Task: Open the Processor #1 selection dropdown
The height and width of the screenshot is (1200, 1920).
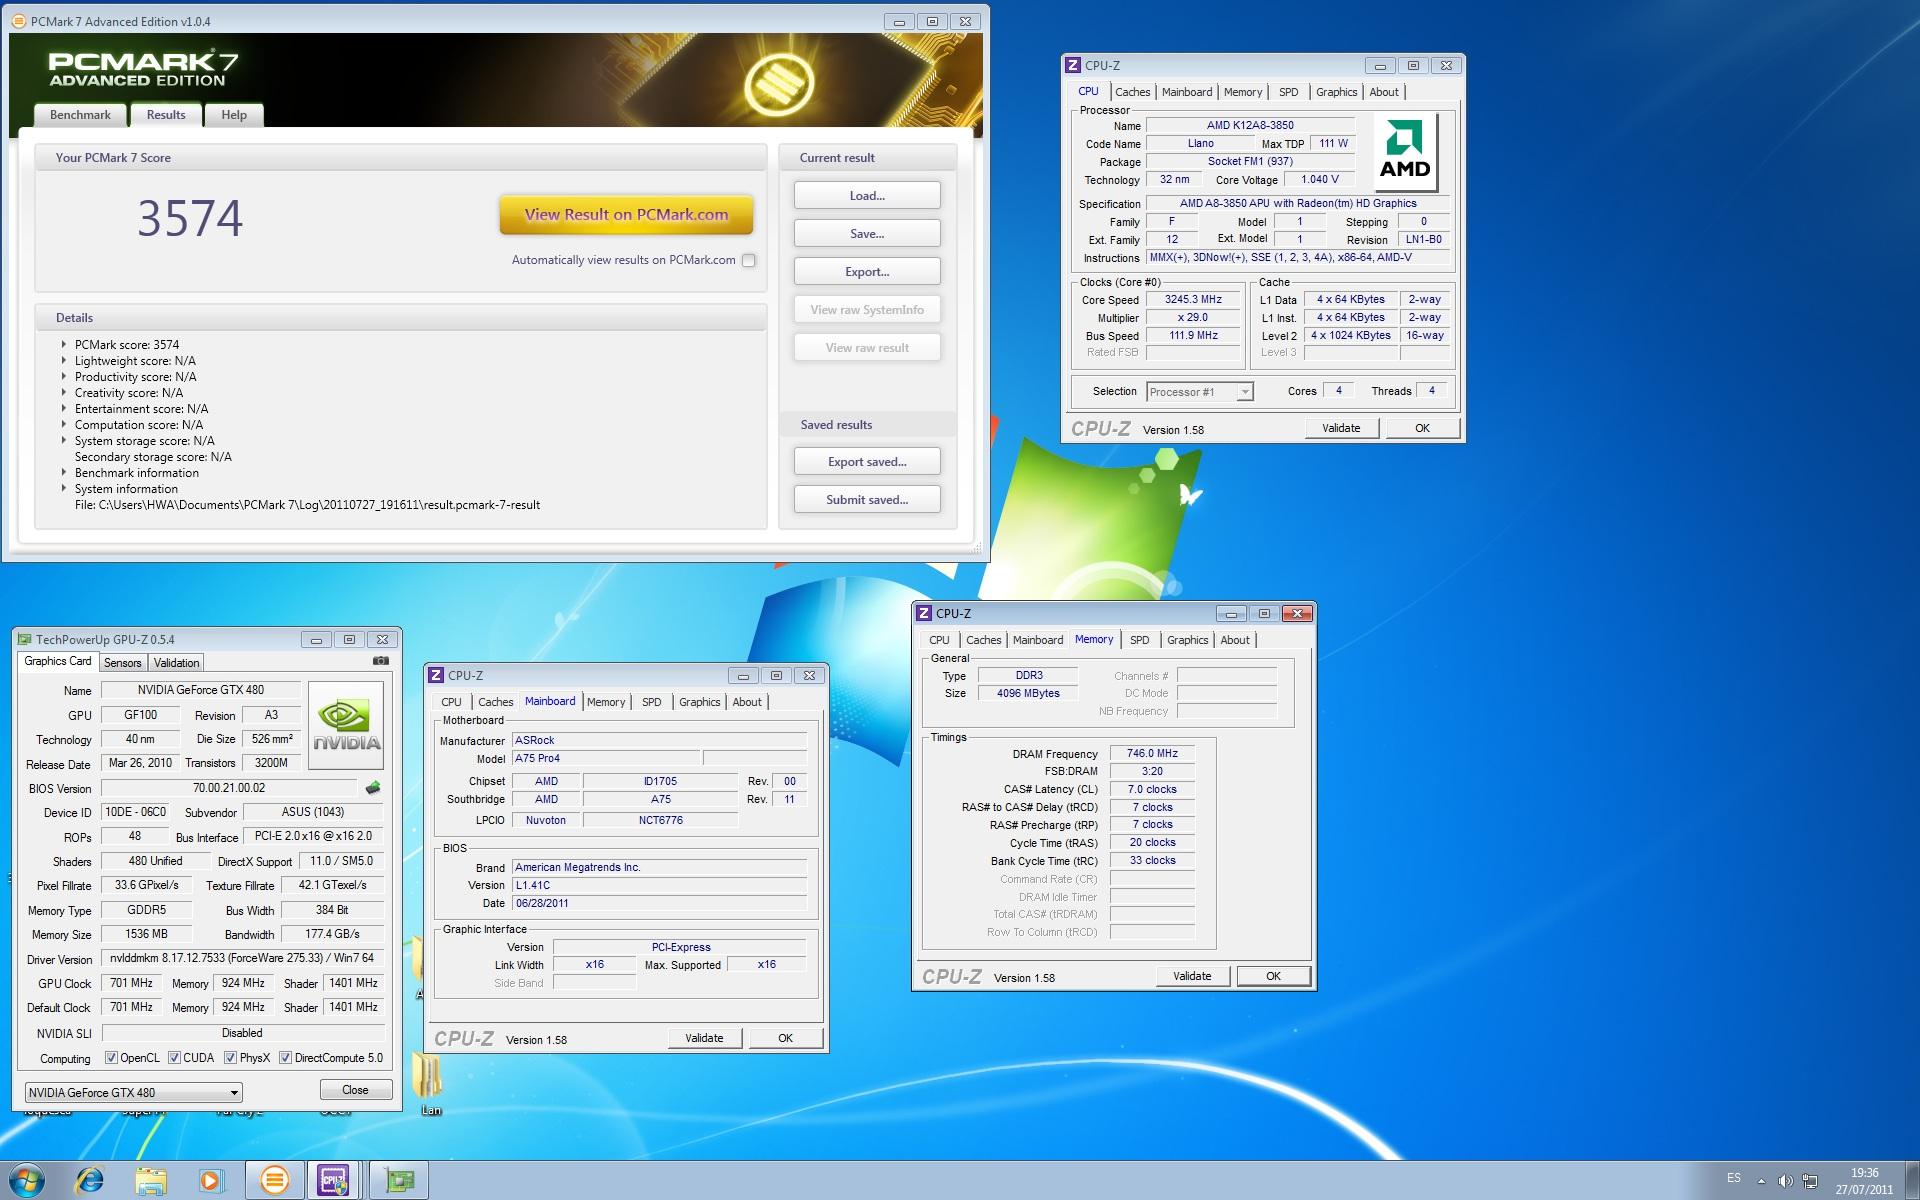Action: point(1200,391)
